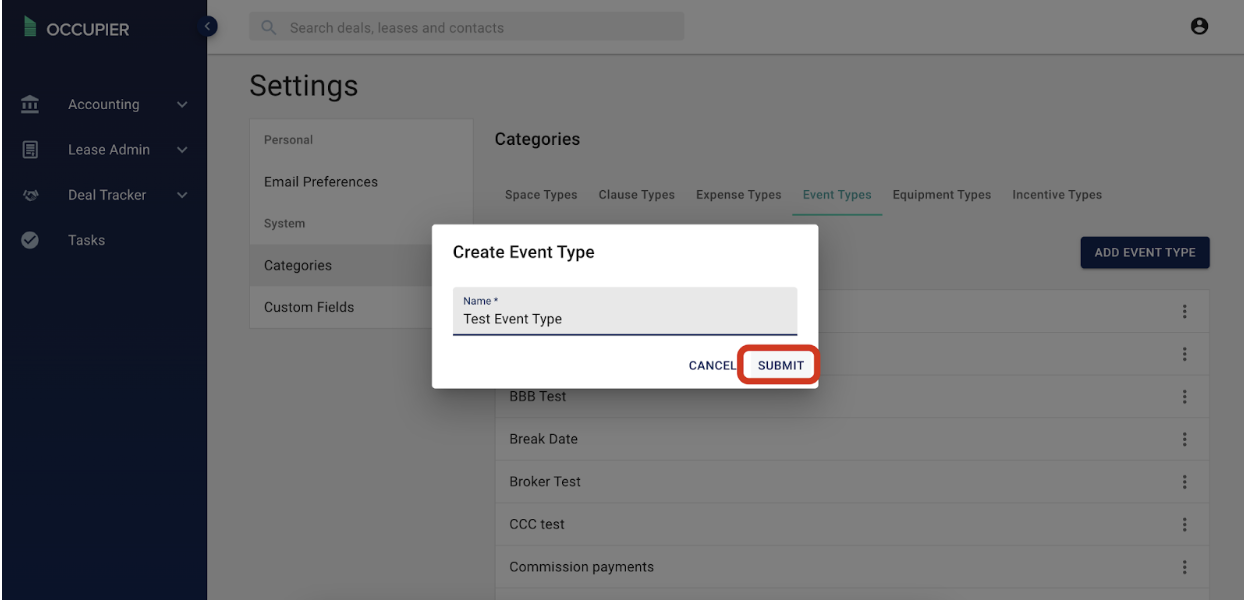Click the Occupier logo icon

click(x=28, y=29)
